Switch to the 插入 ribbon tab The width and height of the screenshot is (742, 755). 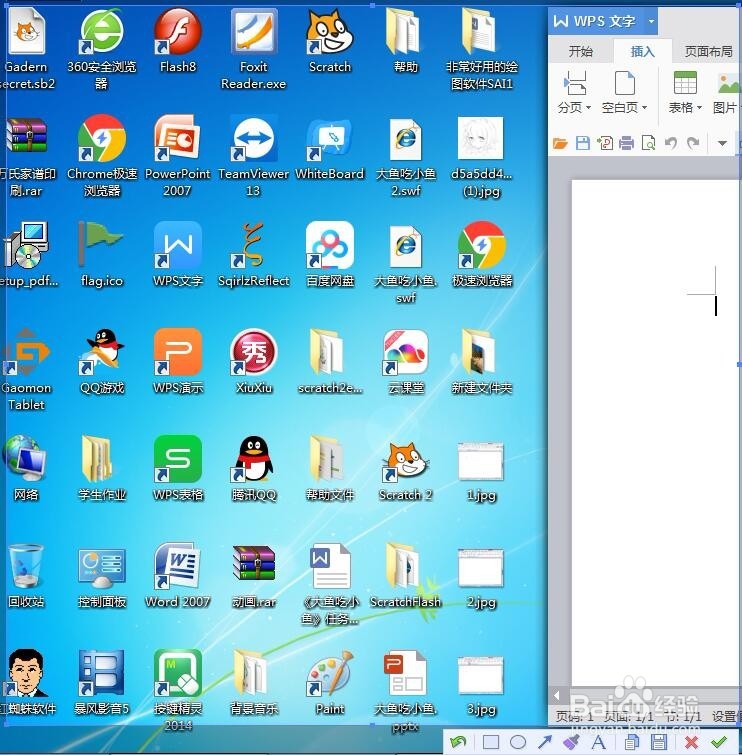click(x=643, y=51)
